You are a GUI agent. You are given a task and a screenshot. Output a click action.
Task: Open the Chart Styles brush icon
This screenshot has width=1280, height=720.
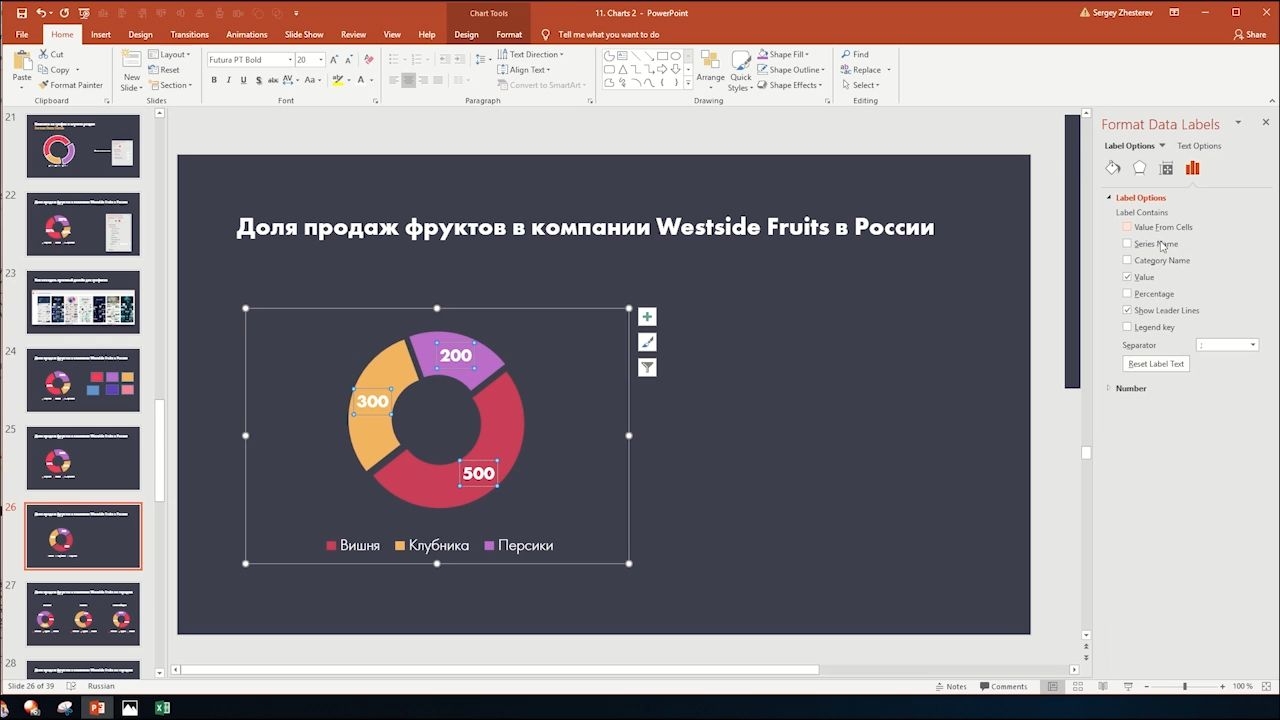click(647, 342)
